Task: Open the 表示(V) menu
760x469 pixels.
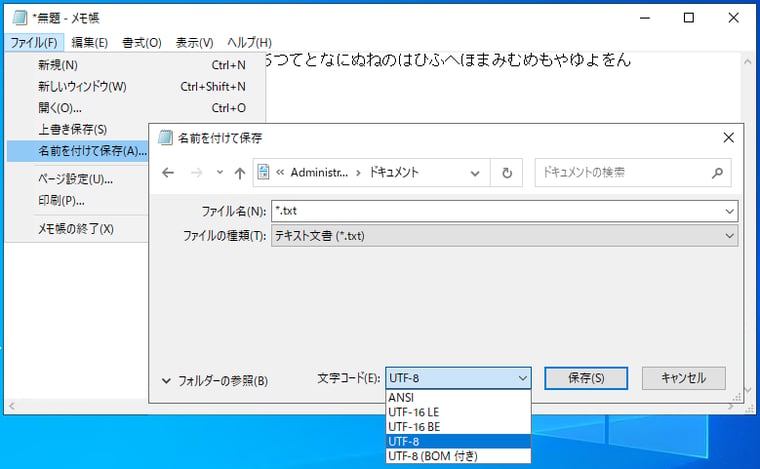Action: [194, 43]
